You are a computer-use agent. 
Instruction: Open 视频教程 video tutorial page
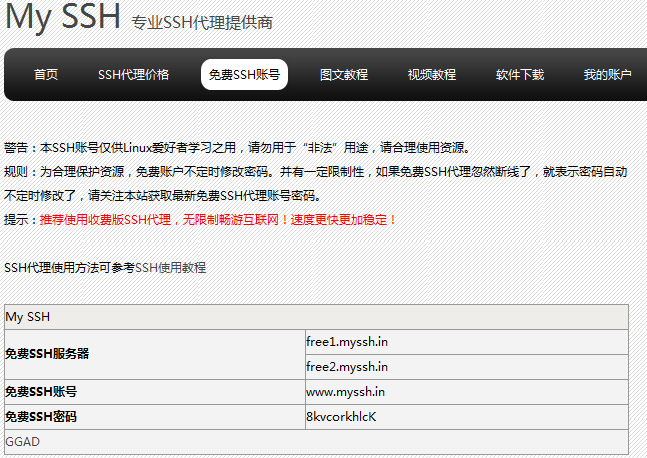pyautogui.click(x=432, y=75)
